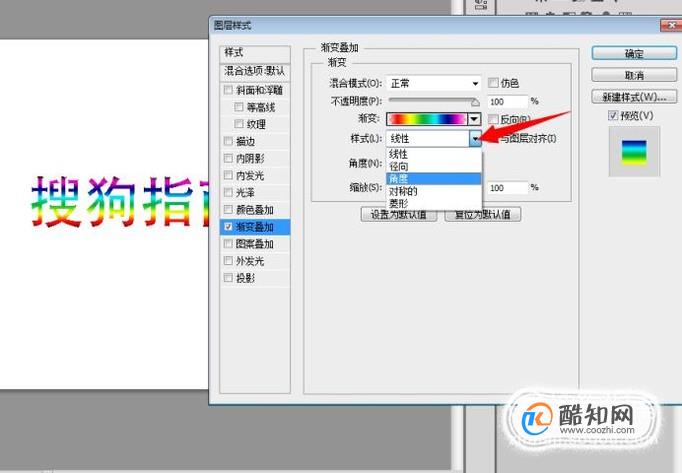Enable 投影 checkbox
Viewport: 682px width, 473px height.
[x=228, y=278]
